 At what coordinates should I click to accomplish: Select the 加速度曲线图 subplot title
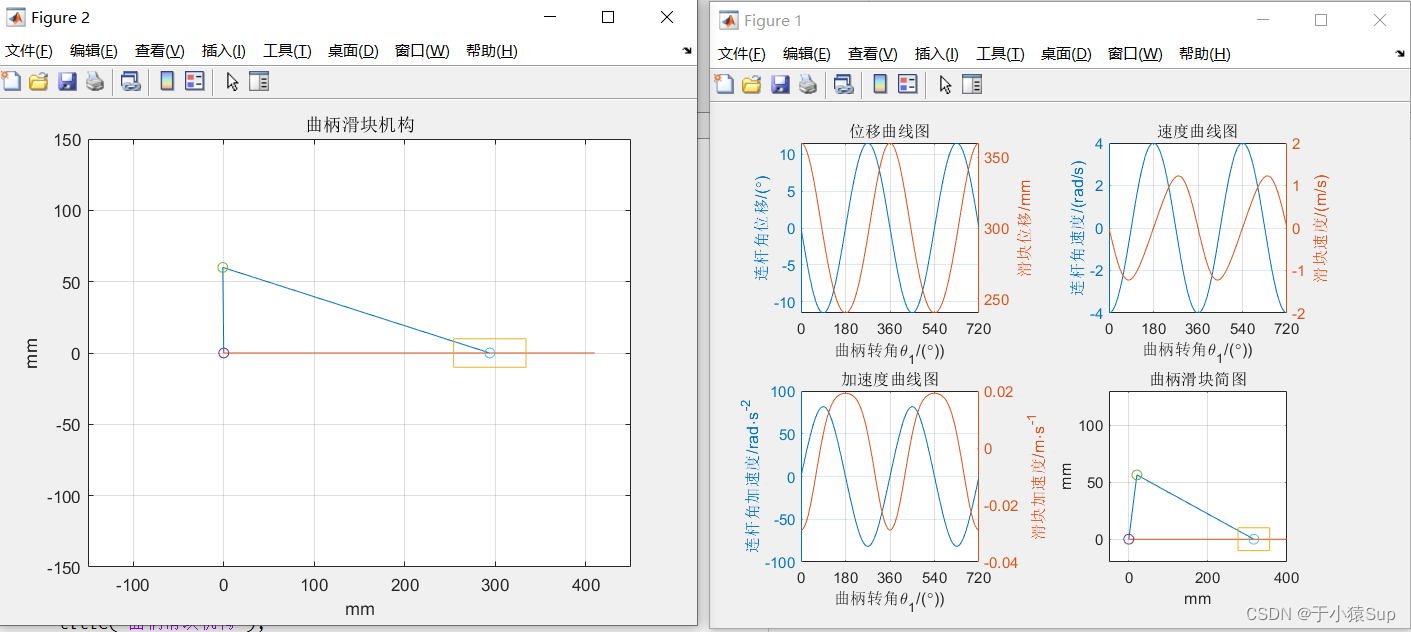click(x=890, y=379)
